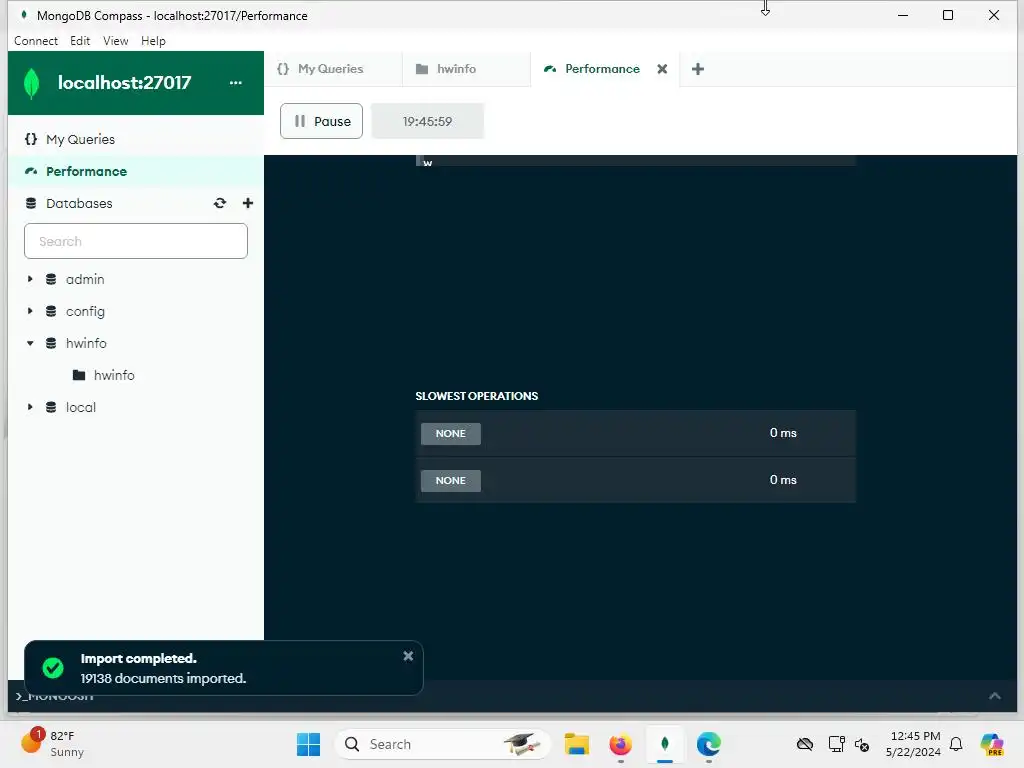Image resolution: width=1024 pixels, height=768 pixels.
Task: Dismiss the Import completed notification
Action: tap(408, 656)
